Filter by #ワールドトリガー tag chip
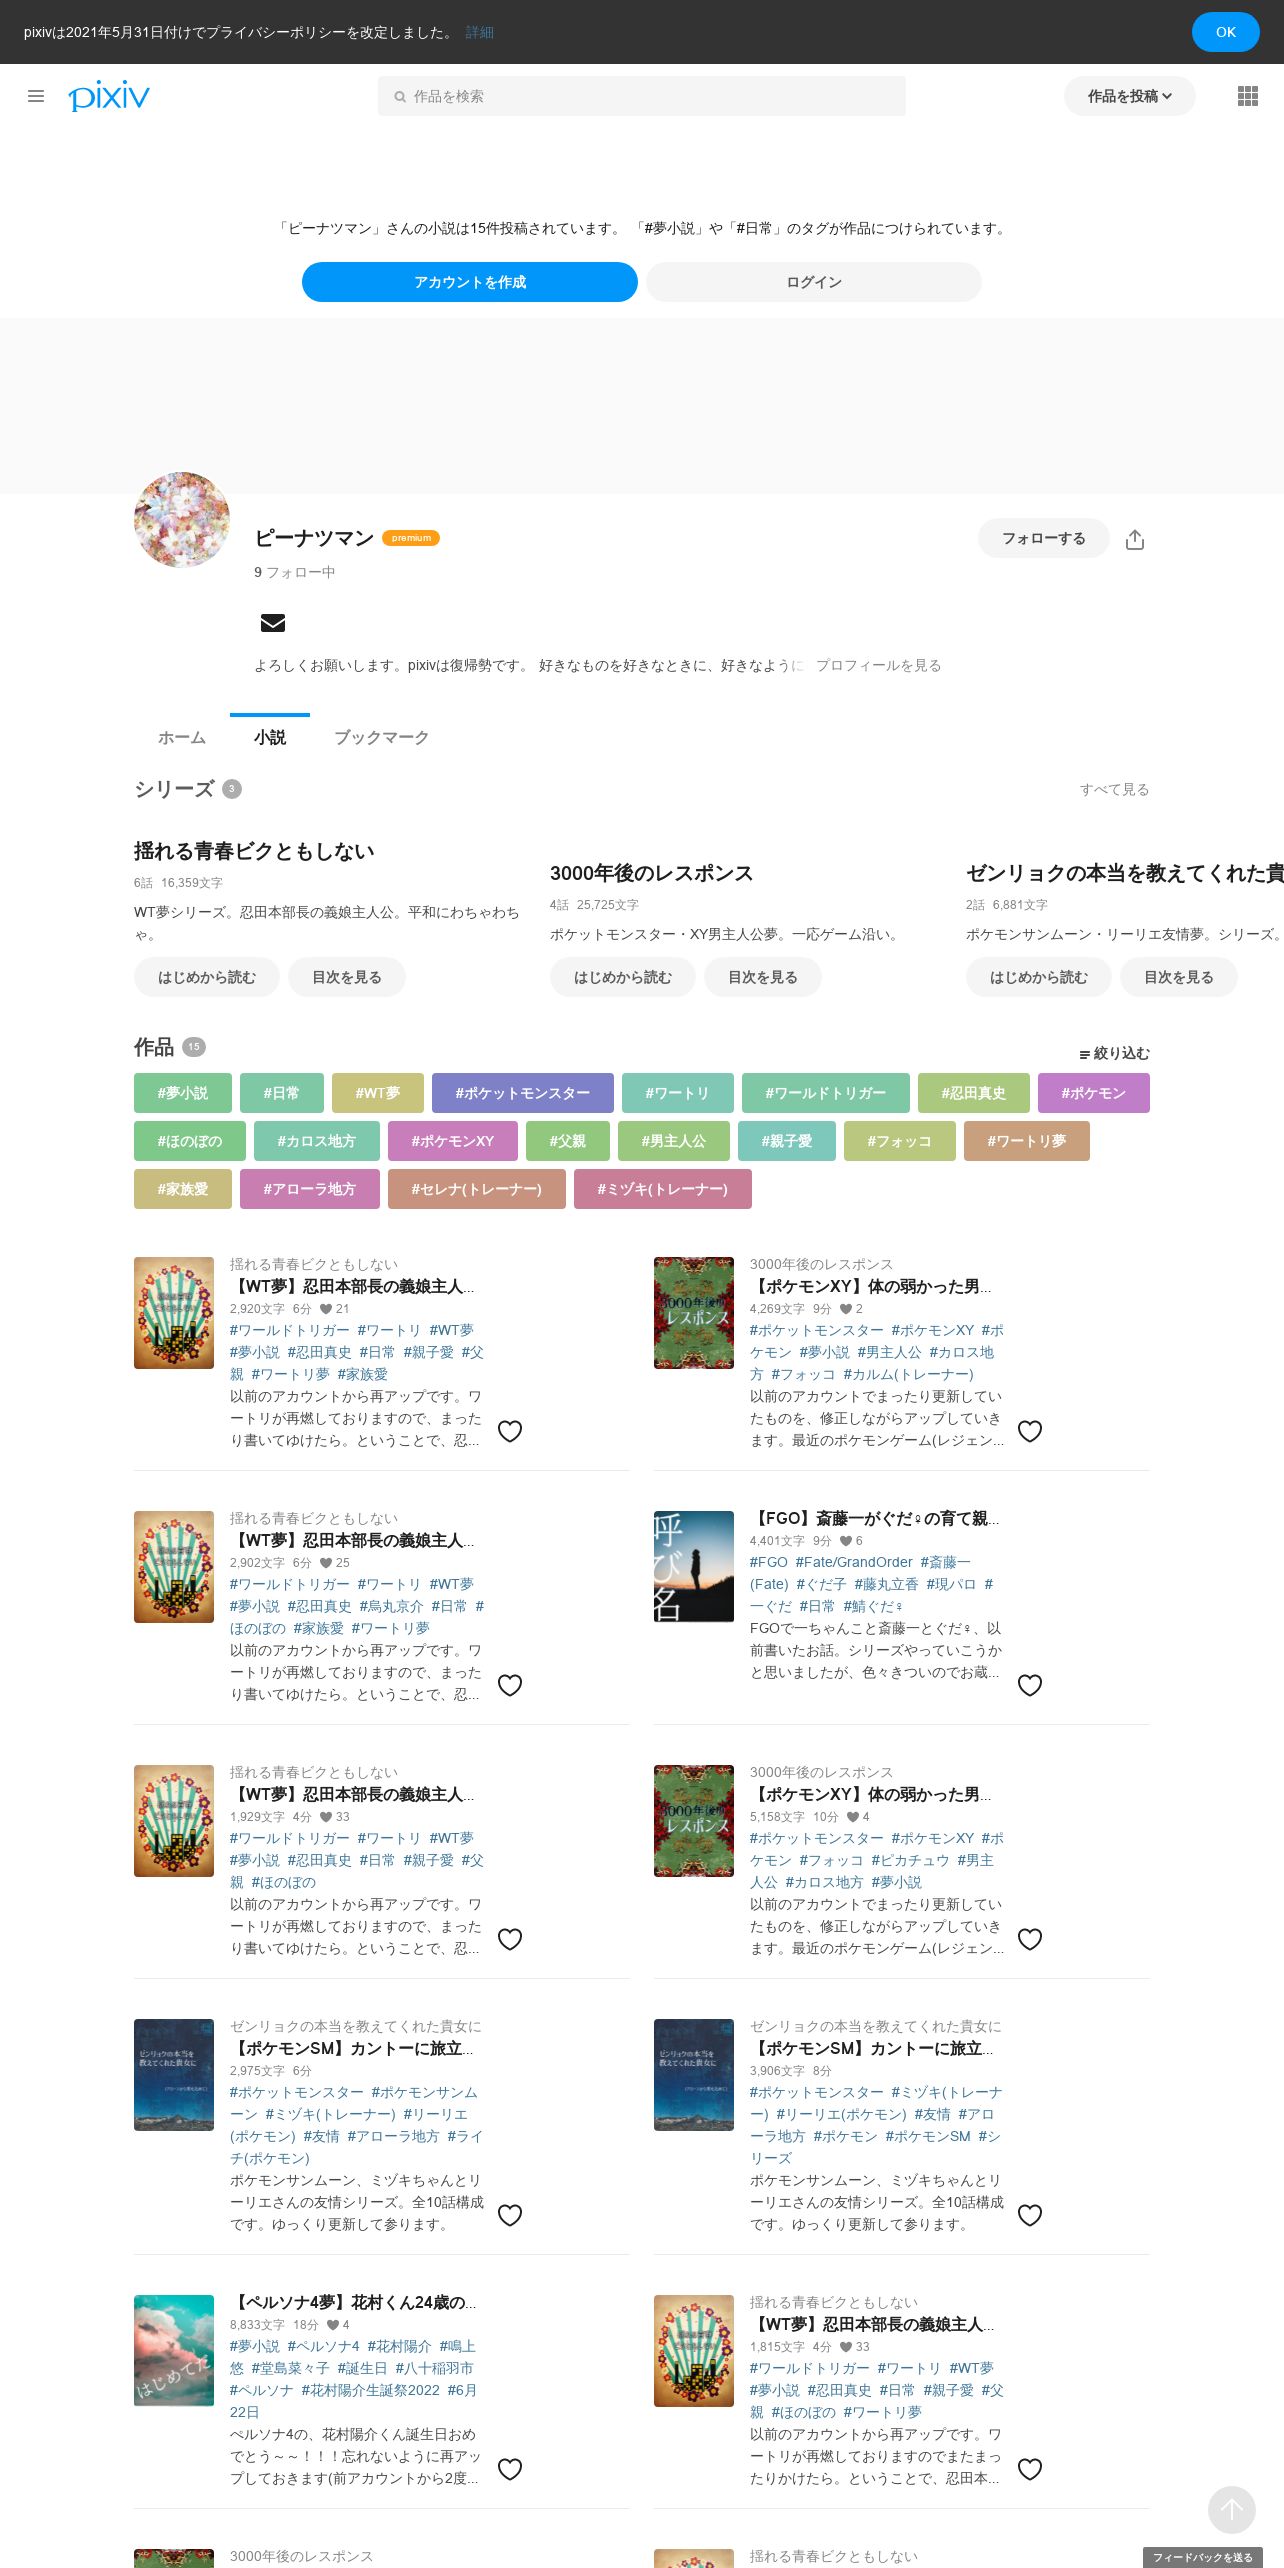Screen dimensions: 1284x2568 point(825,1093)
